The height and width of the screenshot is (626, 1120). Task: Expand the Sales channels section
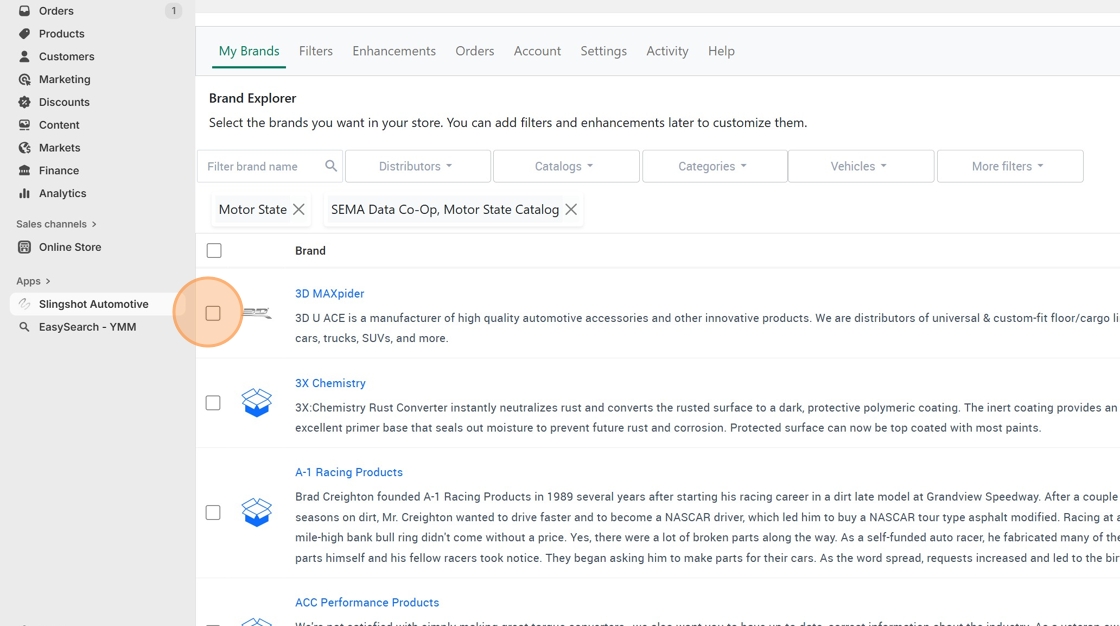pos(56,224)
